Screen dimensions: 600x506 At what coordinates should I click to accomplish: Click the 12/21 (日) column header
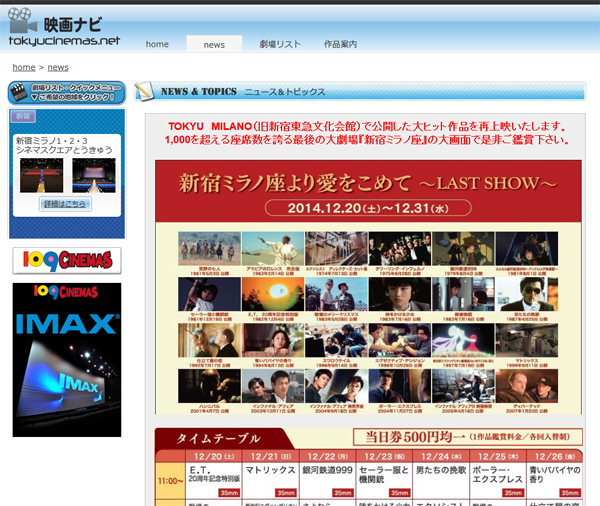coord(271,456)
